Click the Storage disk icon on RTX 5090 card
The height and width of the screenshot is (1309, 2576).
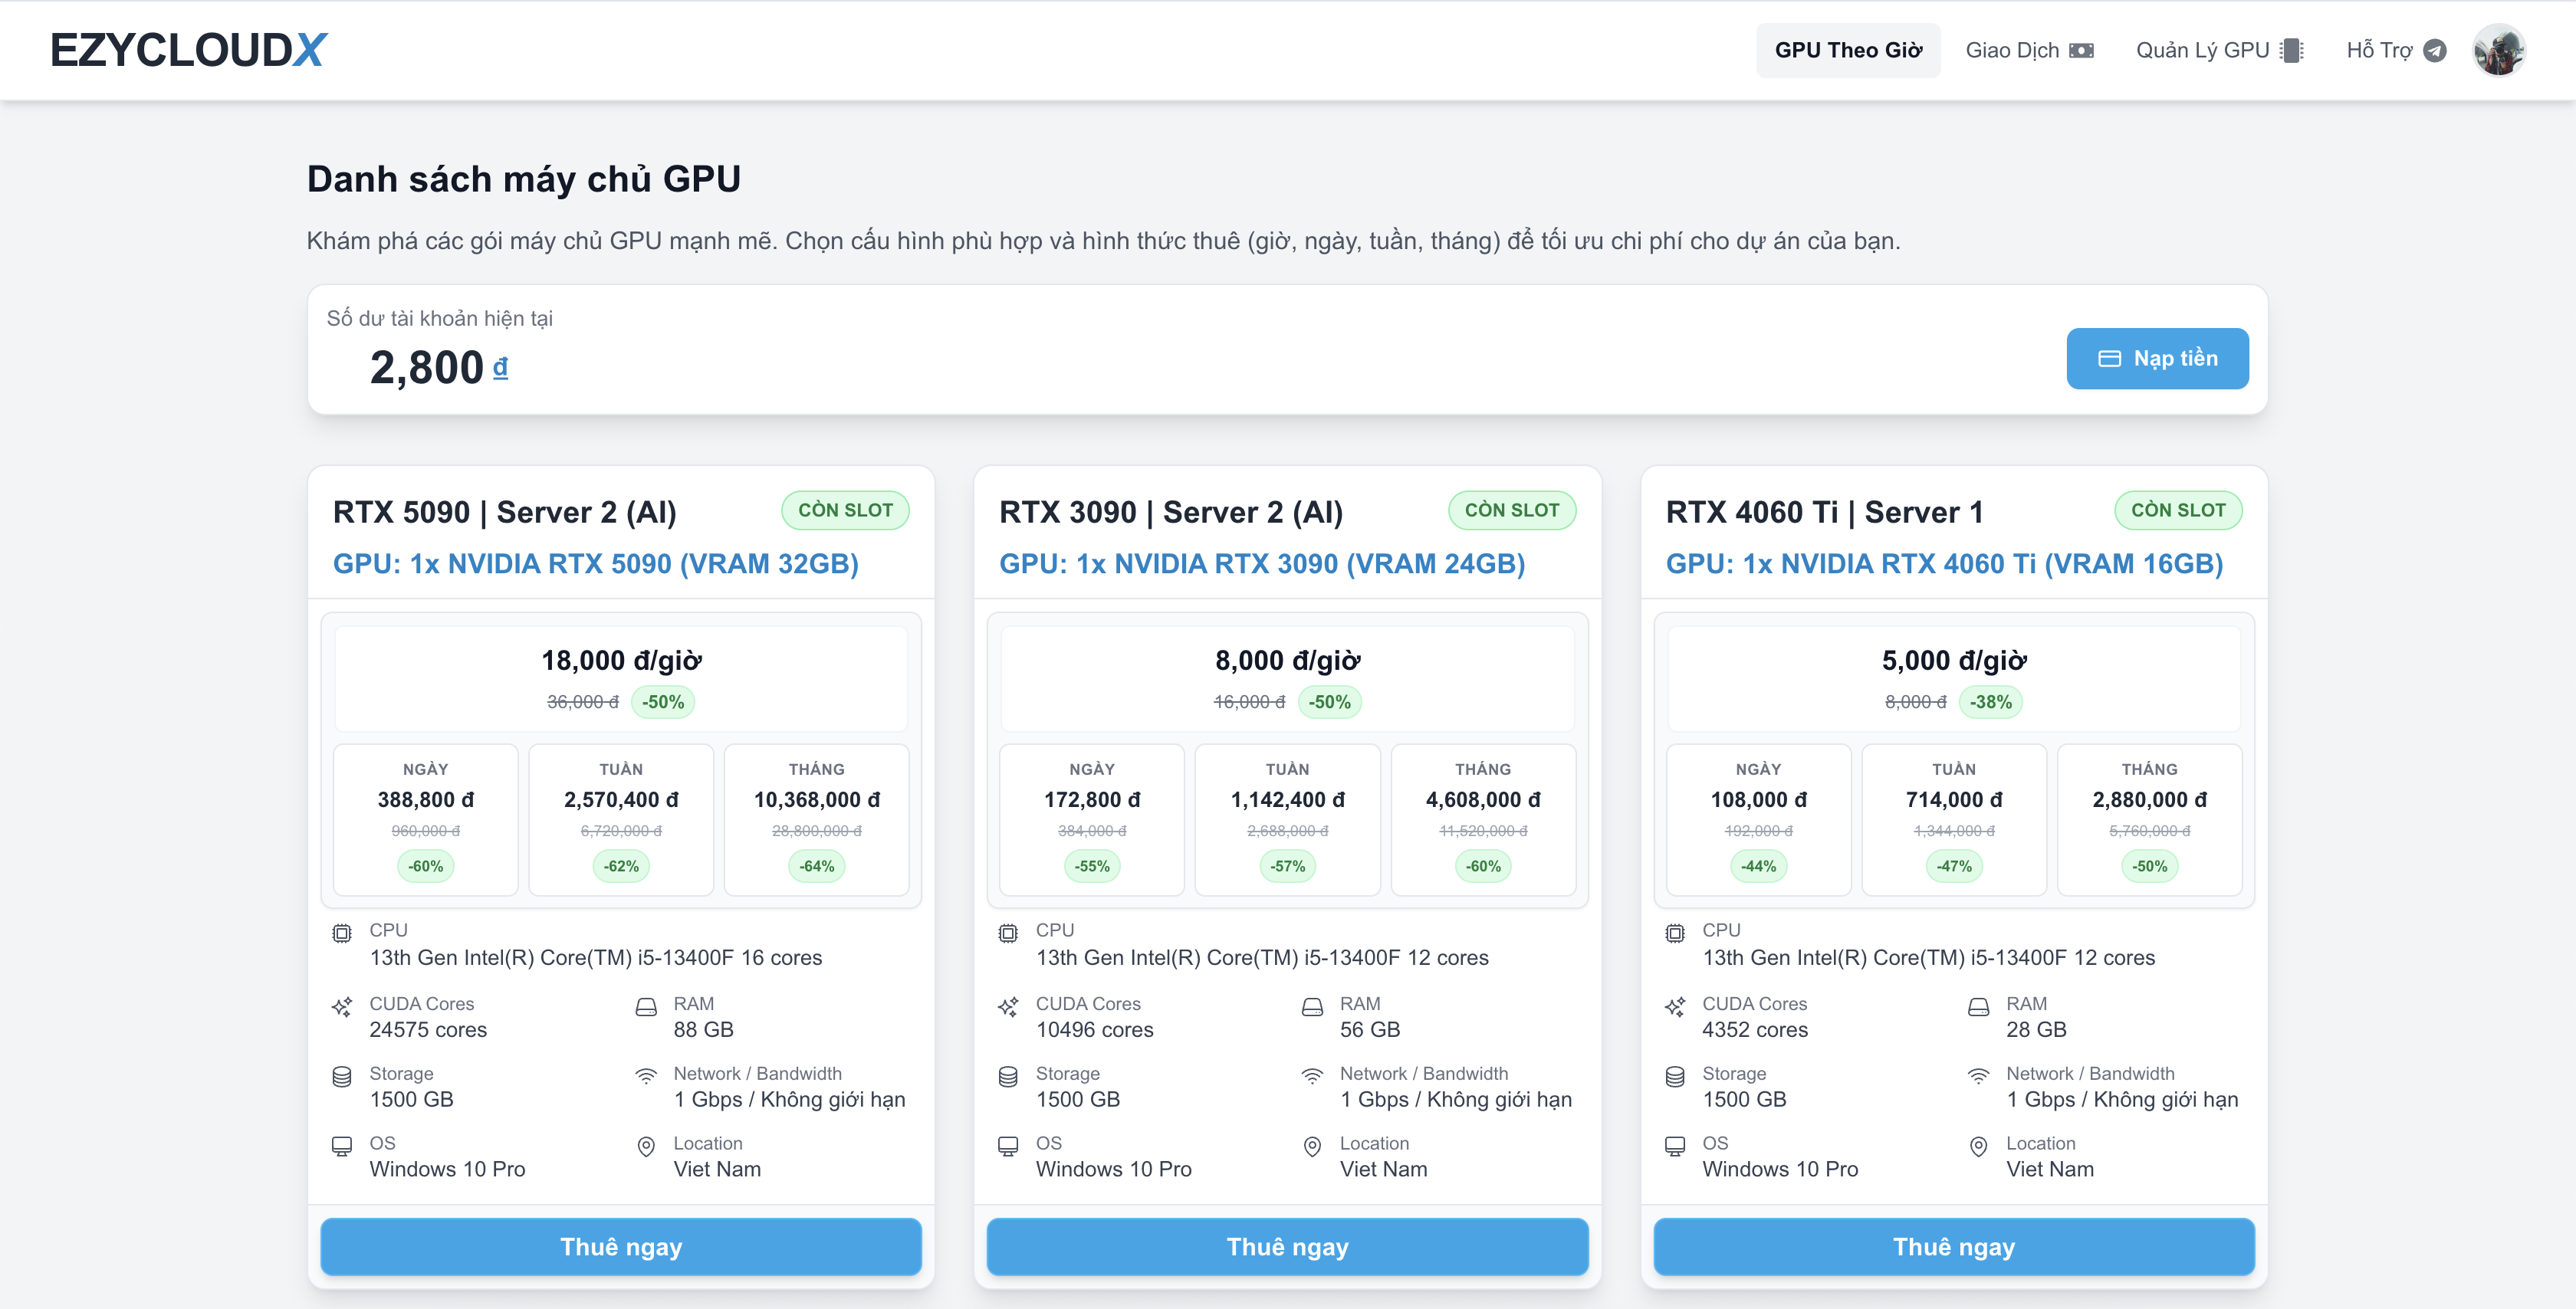pos(342,1080)
